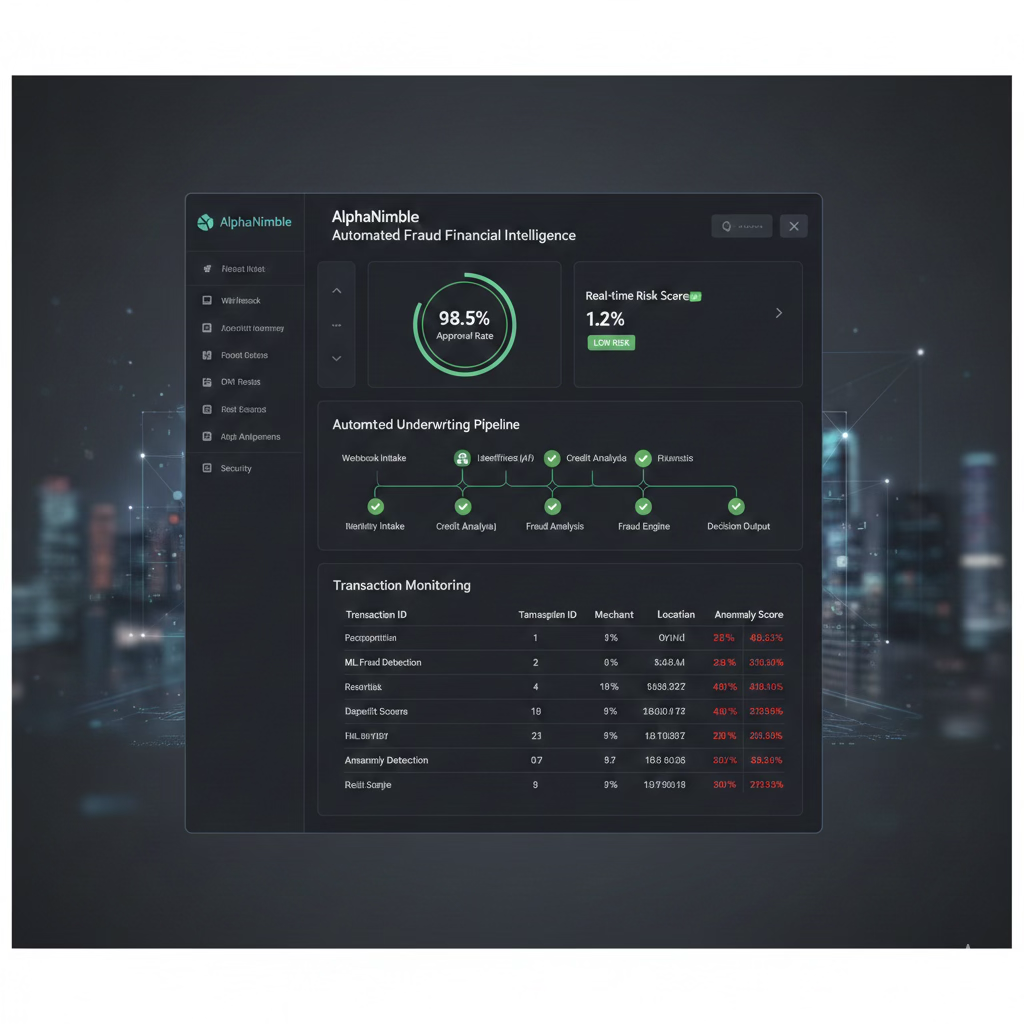
Task: Select the Security icon in the sidebar
Action: [x=207, y=467]
